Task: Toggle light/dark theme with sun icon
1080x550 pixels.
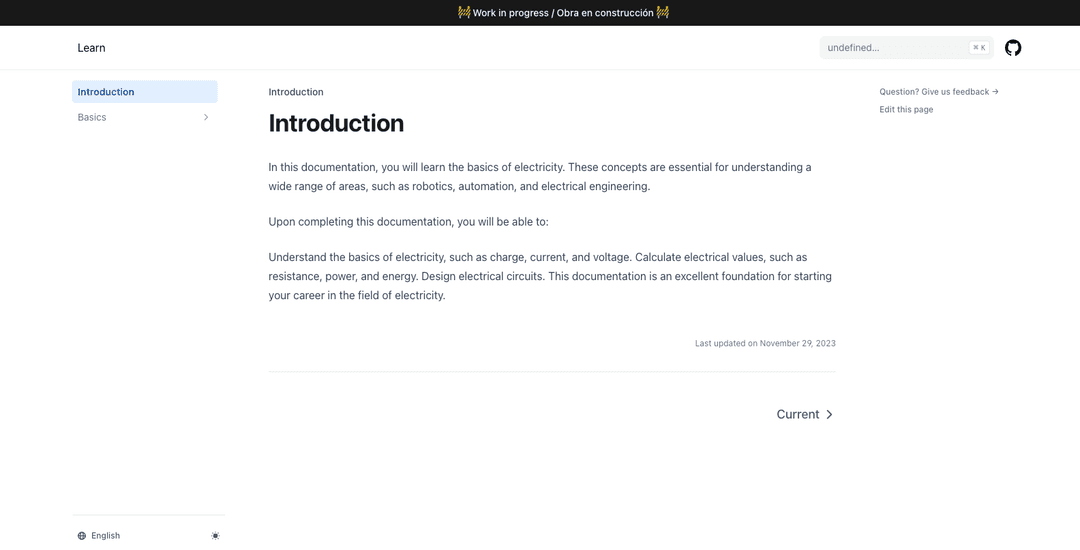Action: click(216, 536)
